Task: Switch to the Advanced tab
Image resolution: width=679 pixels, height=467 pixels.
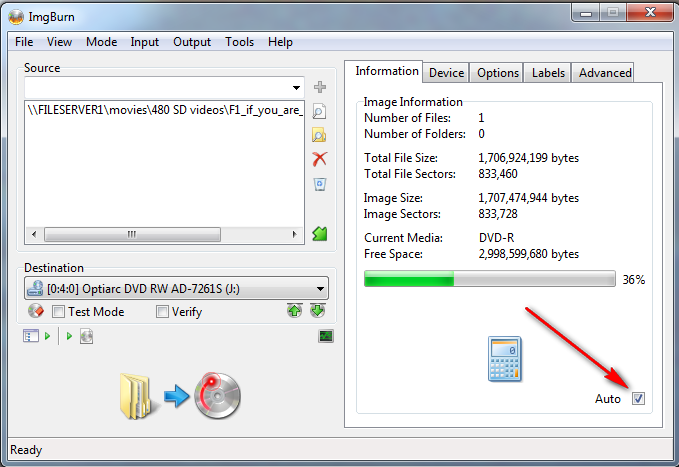Action: [x=605, y=73]
